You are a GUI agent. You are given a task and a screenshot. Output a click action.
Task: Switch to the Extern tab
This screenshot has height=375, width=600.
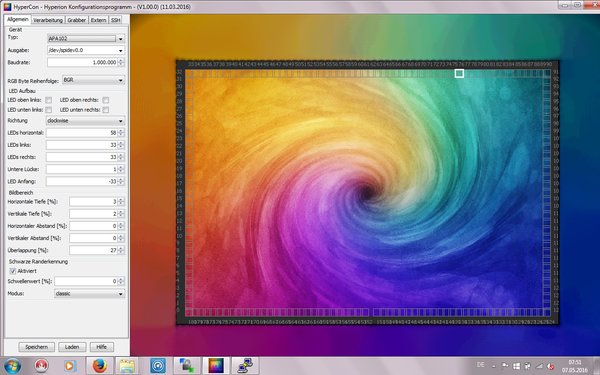(98, 20)
